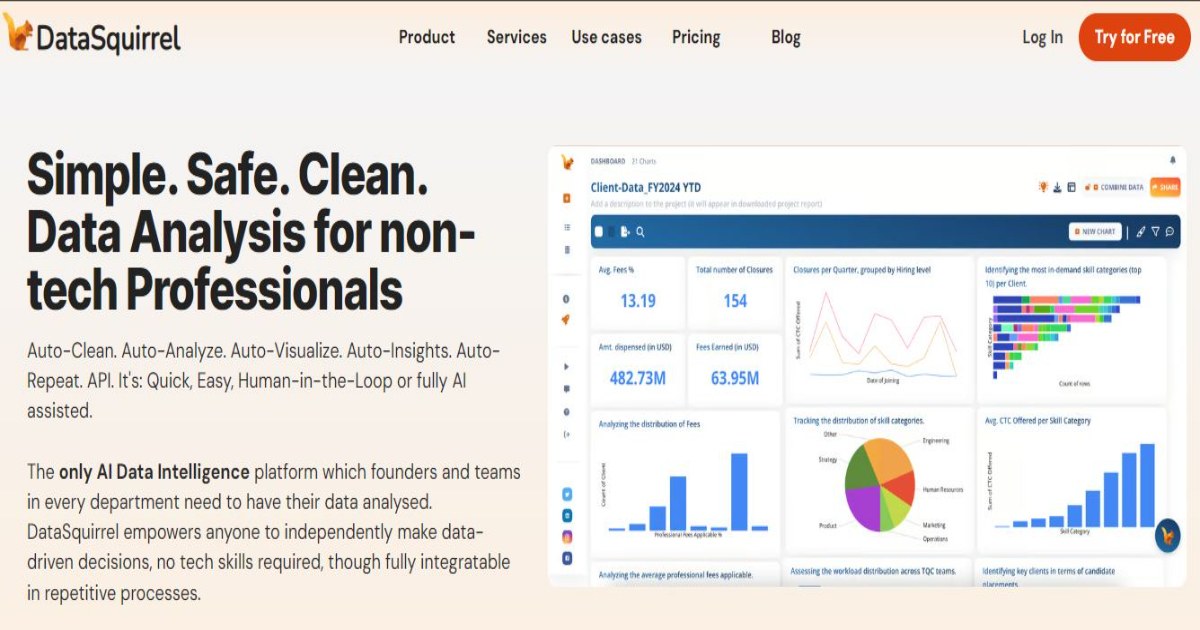Click the DASHBOARD breadcrumb label
The height and width of the screenshot is (630, 1200).
[608, 161]
